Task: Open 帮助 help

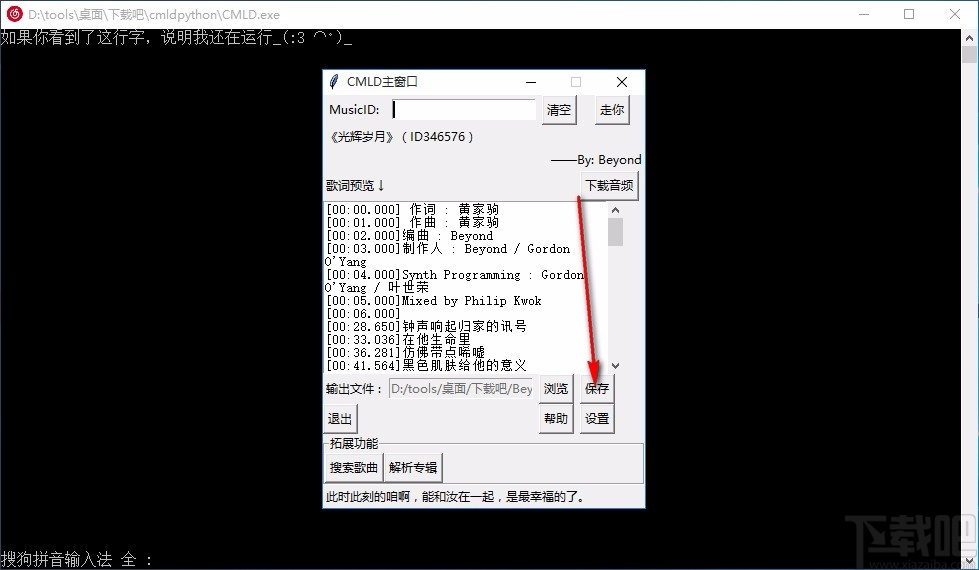Action: point(556,418)
